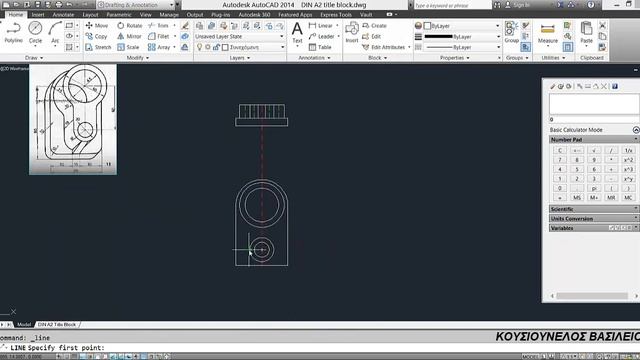Click the Fillet tool

coord(159,36)
